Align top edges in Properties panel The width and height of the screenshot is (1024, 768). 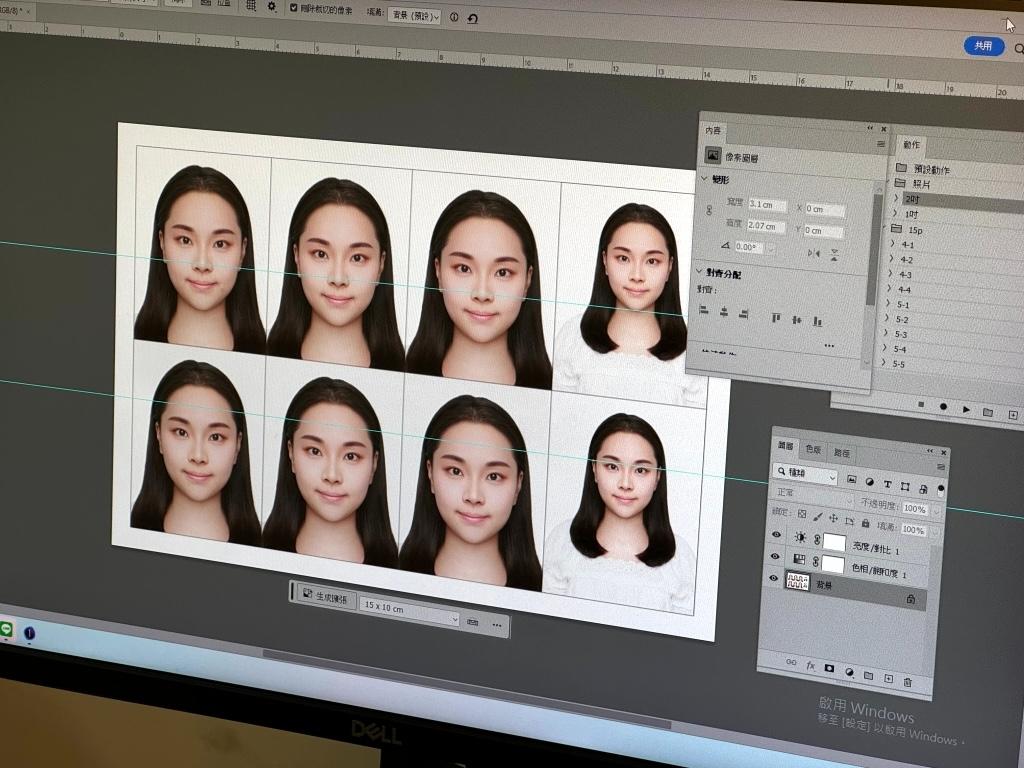coord(776,318)
